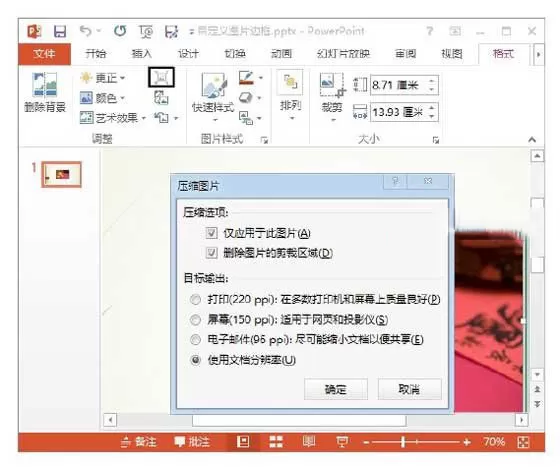Image resolution: width=560 pixels, height=467 pixels.
Task: Click zoom in plus button
Action: (x=467, y=443)
